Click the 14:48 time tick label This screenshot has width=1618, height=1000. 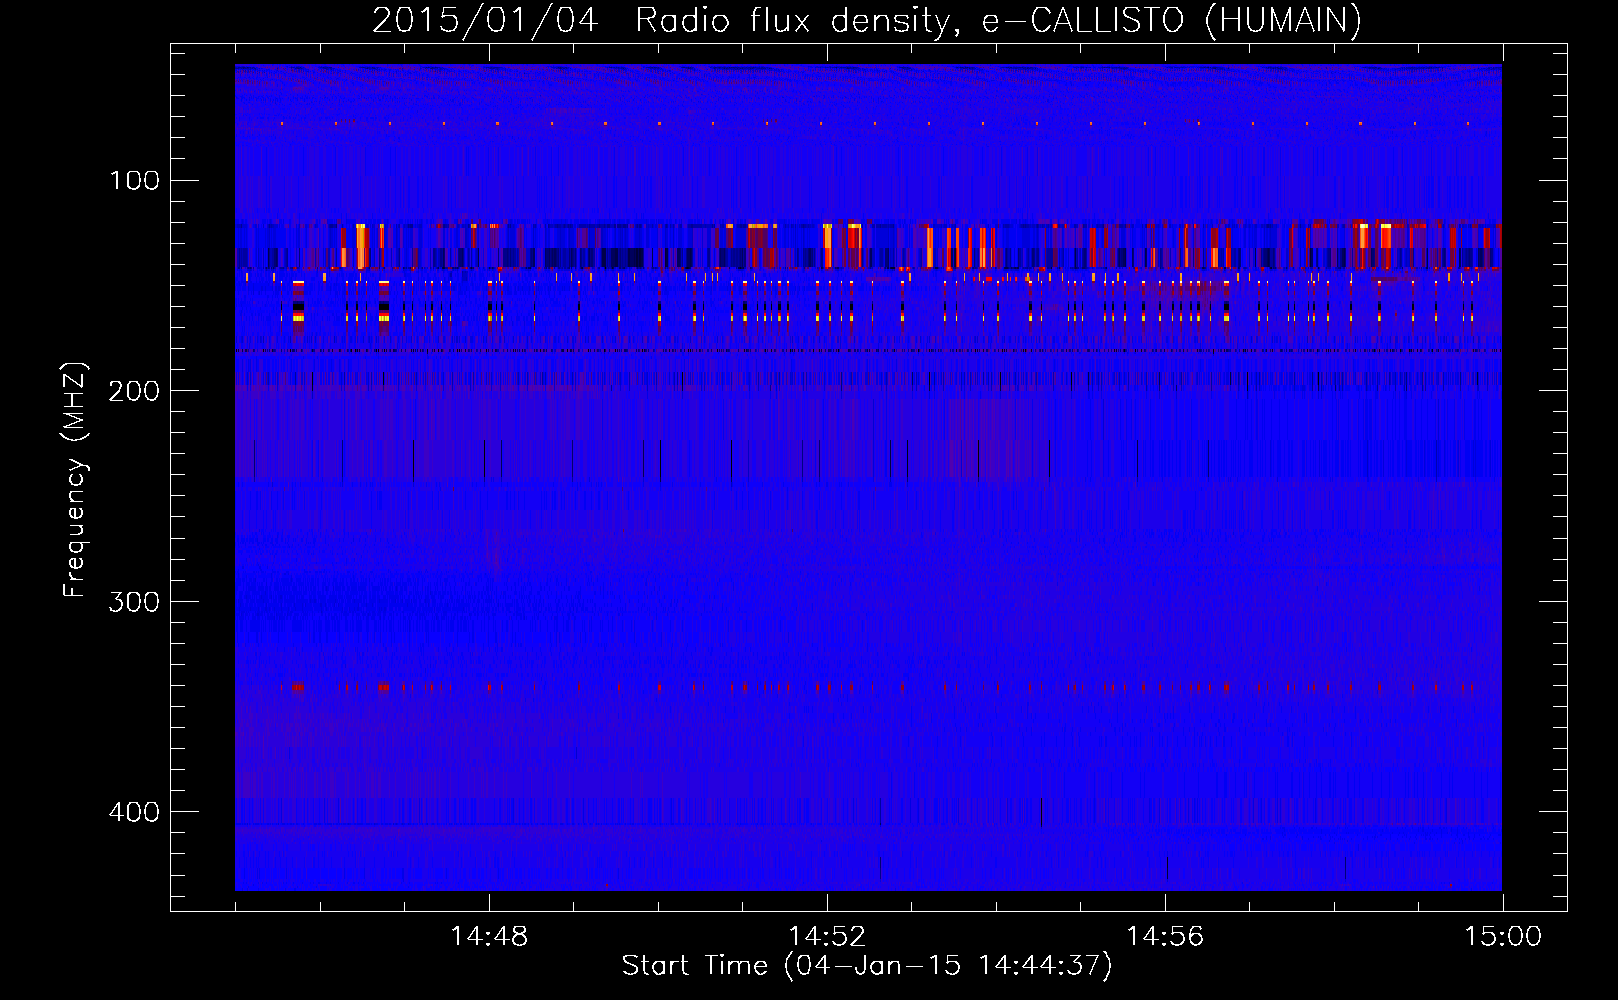click(x=489, y=937)
